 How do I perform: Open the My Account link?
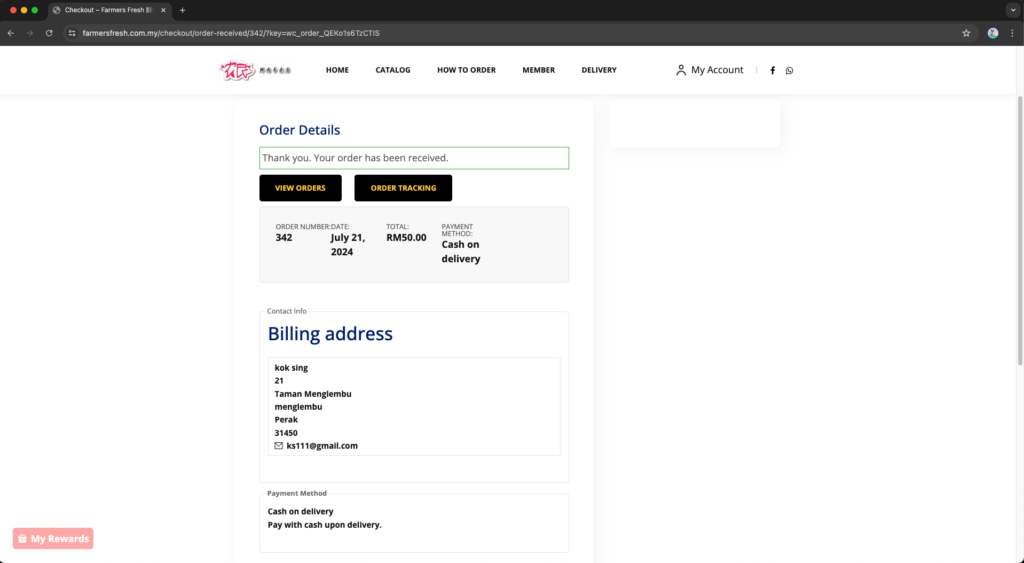point(710,70)
